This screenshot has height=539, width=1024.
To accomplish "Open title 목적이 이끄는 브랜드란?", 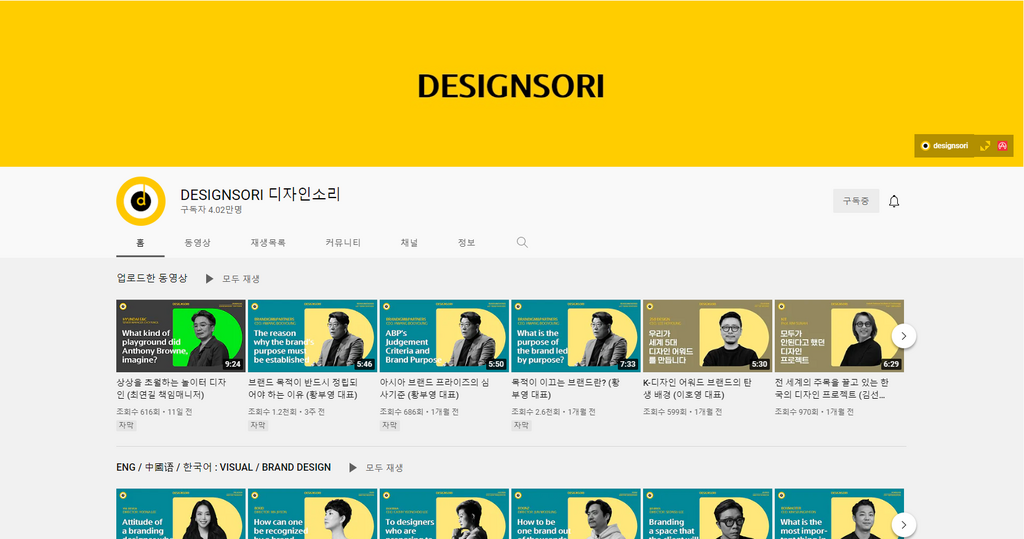I will tap(566, 389).
